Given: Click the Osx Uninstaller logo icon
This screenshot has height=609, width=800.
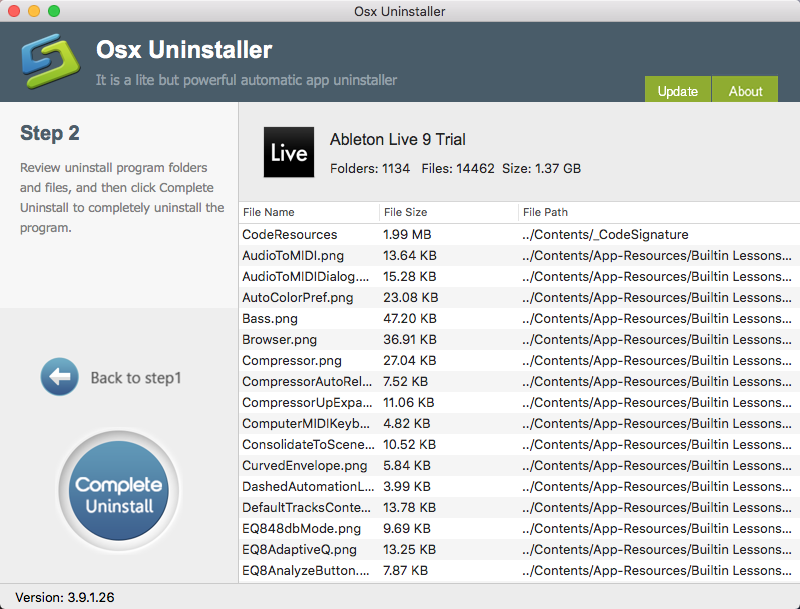Looking at the screenshot, I should tap(47, 61).
